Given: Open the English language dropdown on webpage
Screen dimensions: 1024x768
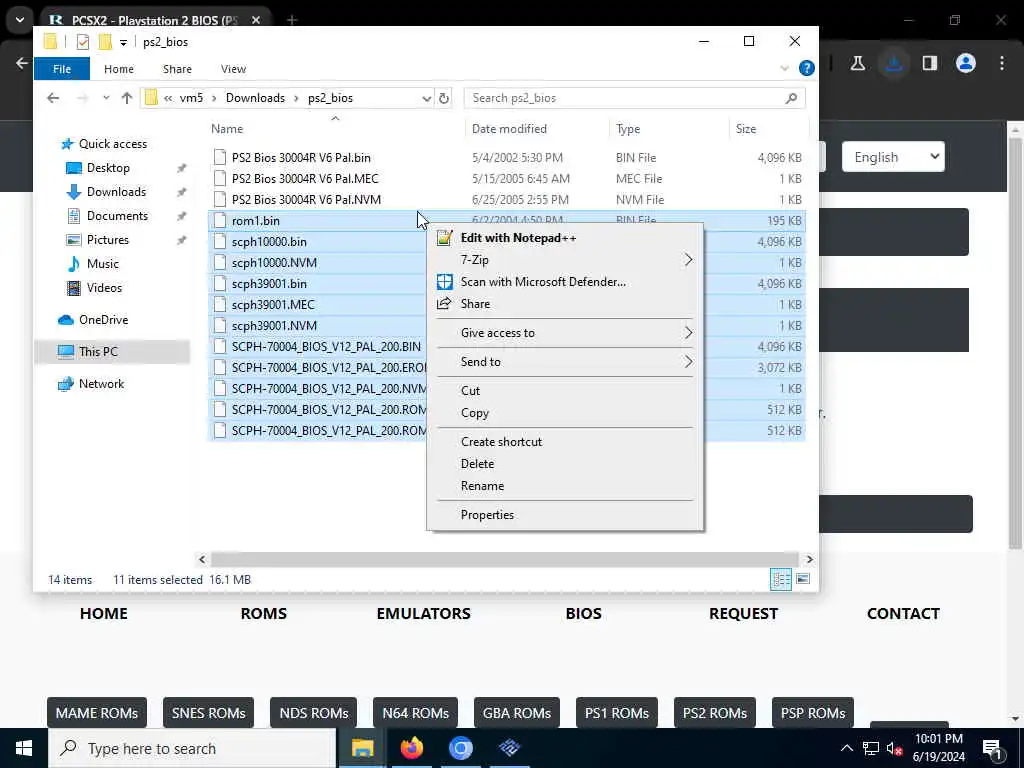Looking at the screenshot, I should click(x=893, y=157).
